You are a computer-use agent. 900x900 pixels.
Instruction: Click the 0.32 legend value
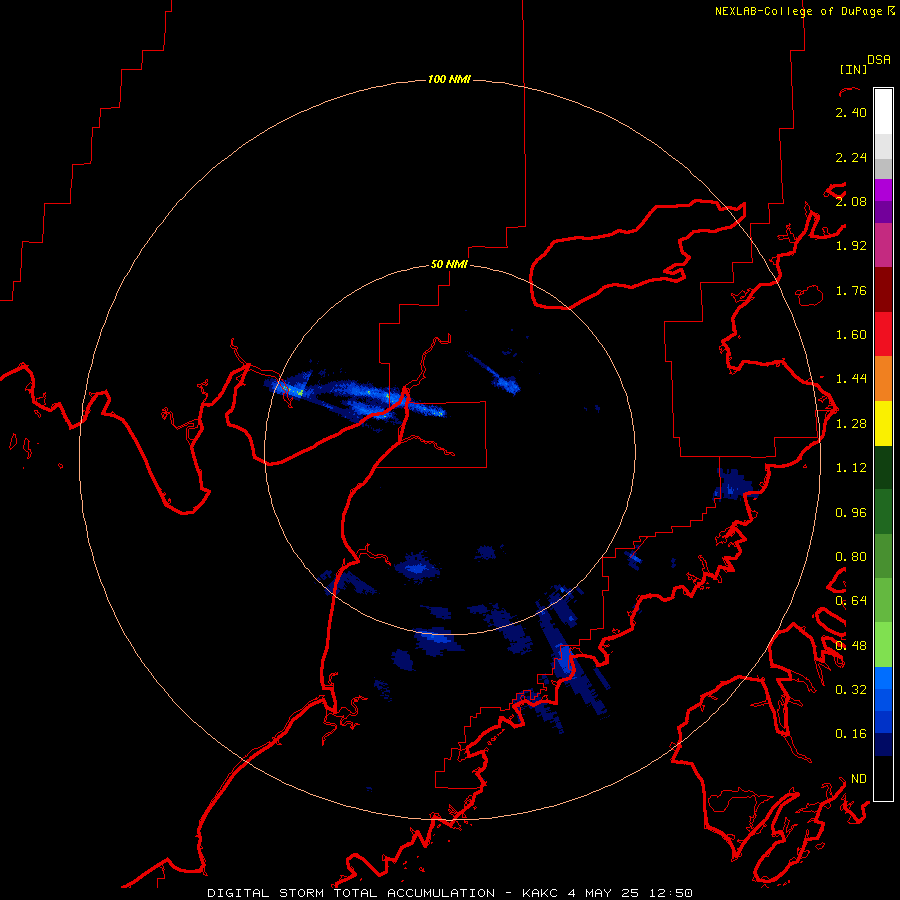tap(851, 689)
